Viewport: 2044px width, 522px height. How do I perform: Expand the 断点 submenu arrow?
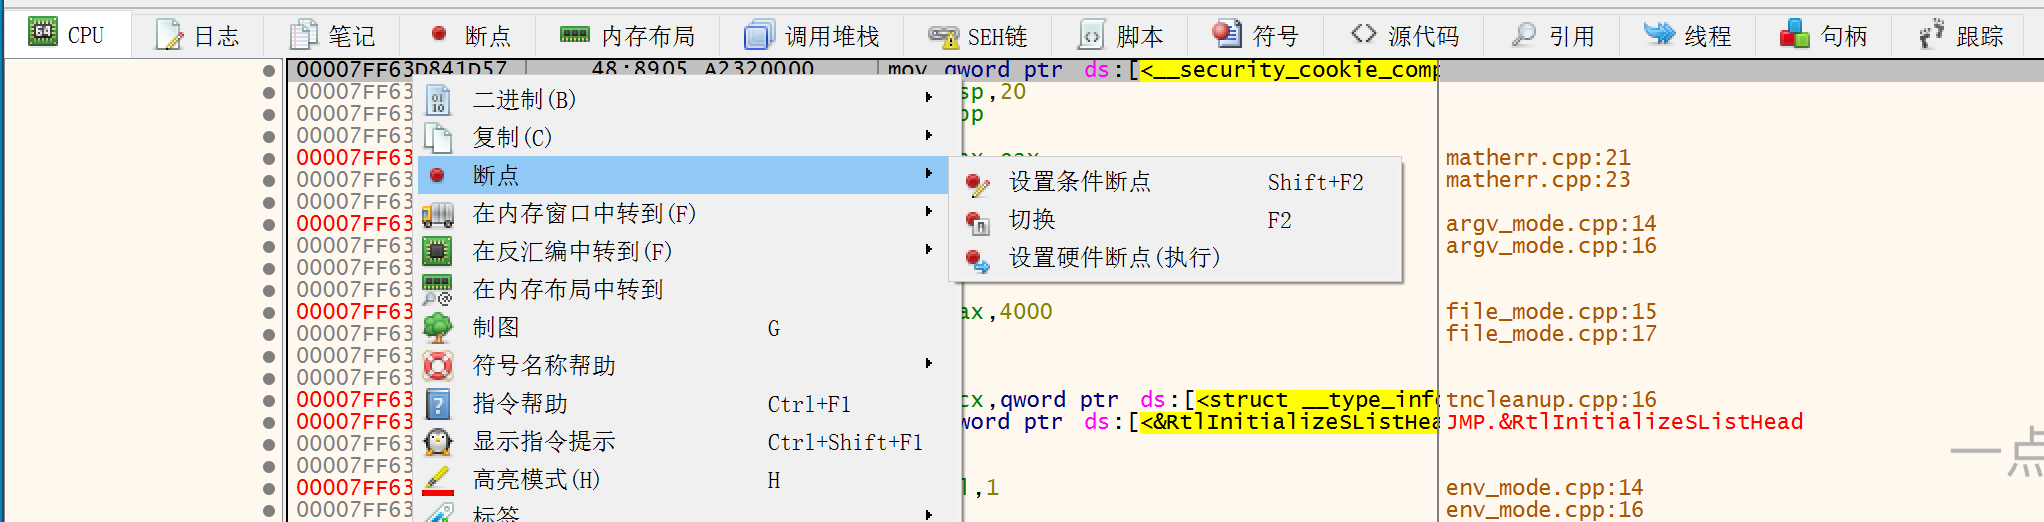929,174
